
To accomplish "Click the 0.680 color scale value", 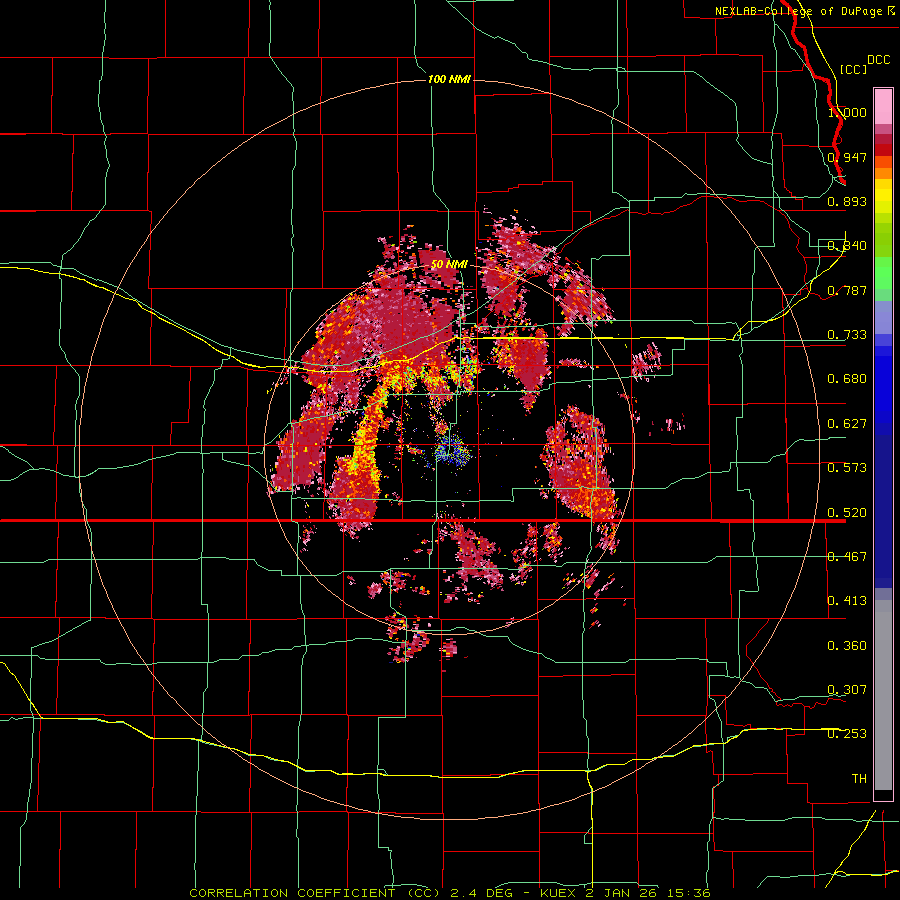I will tap(847, 379).
